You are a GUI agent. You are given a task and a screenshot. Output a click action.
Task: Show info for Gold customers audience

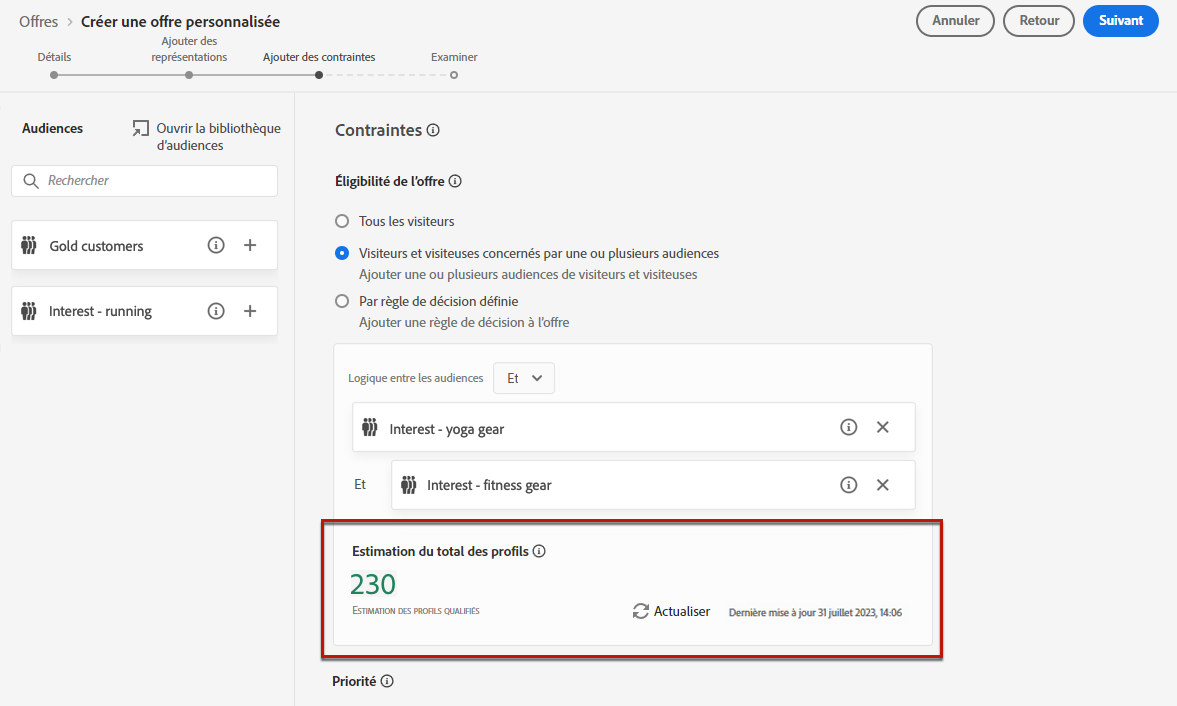[x=216, y=246]
